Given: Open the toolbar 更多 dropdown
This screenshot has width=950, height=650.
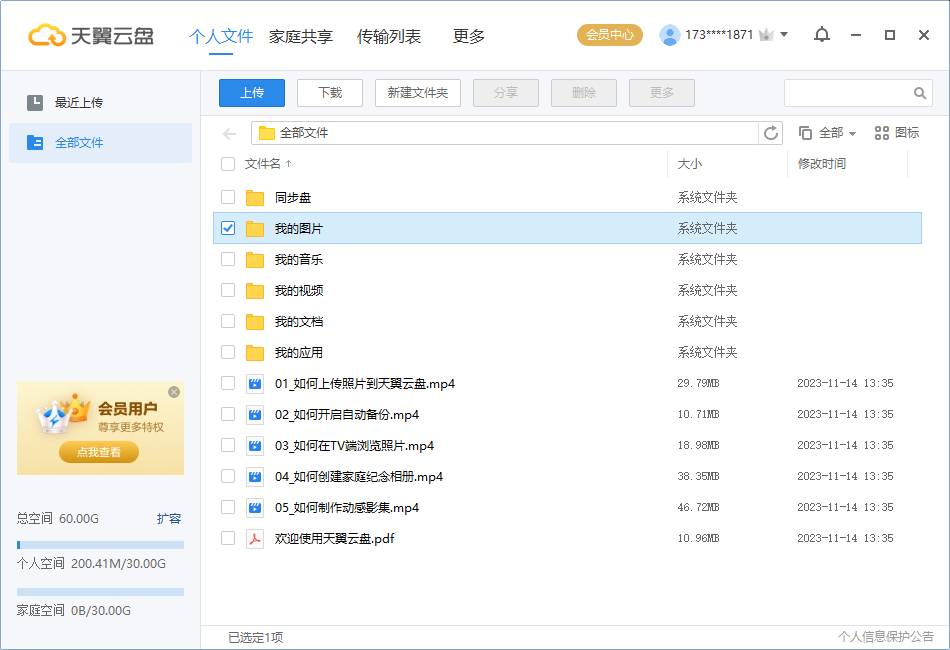Looking at the screenshot, I should (661, 92).
